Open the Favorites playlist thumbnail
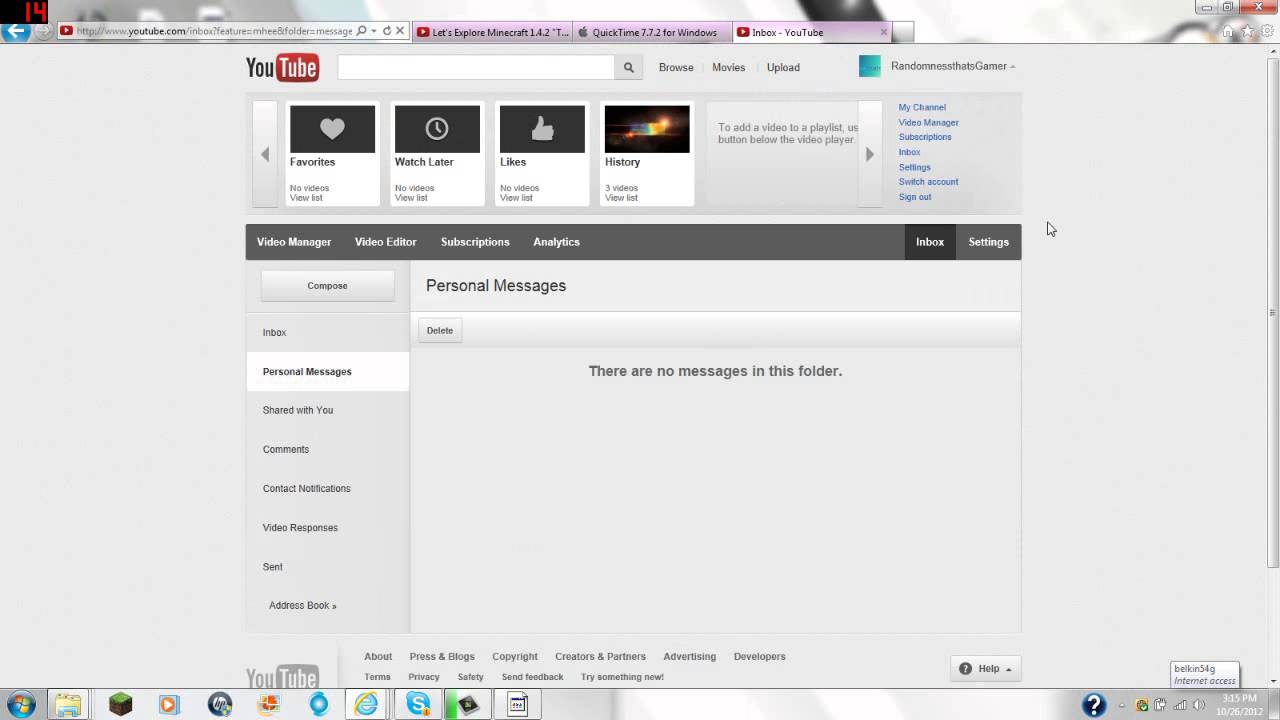 (x=332, y=129)
